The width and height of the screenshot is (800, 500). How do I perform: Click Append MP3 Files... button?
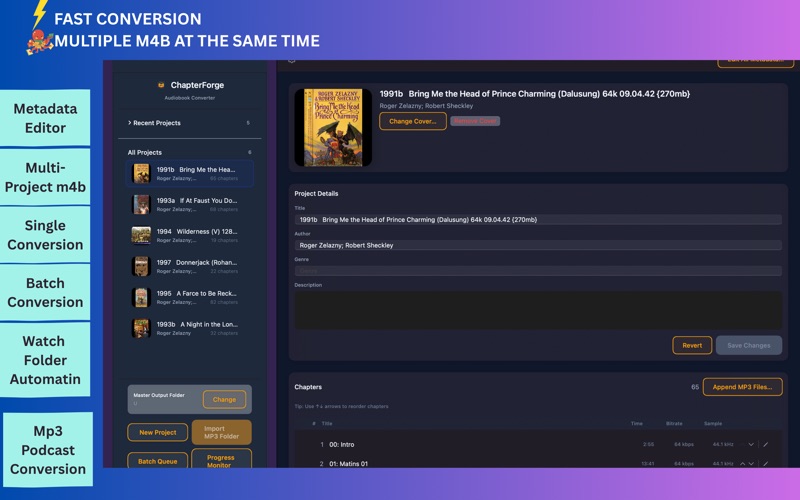[x=742, y=387]
